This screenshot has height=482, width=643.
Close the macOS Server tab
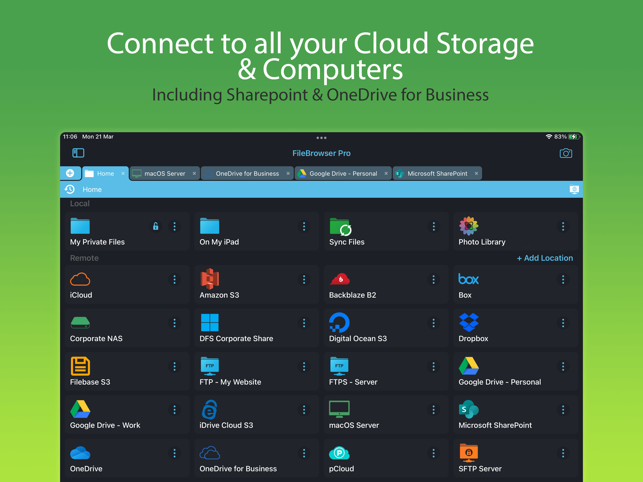(x=194, y=174)
